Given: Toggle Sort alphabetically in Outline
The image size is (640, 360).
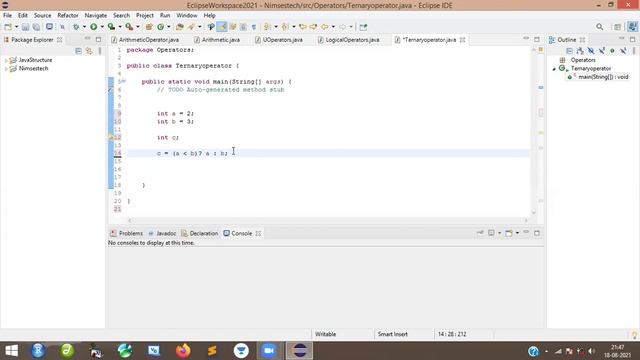Looking at the screenshot, I should click(x=580, y=51).
